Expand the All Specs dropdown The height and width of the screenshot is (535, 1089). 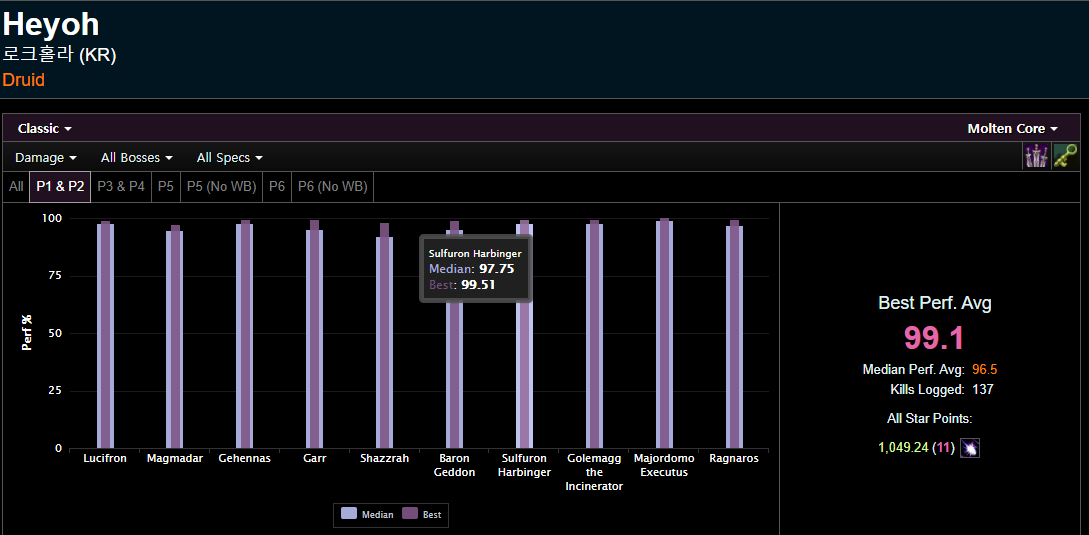click(x=229, y=158)
